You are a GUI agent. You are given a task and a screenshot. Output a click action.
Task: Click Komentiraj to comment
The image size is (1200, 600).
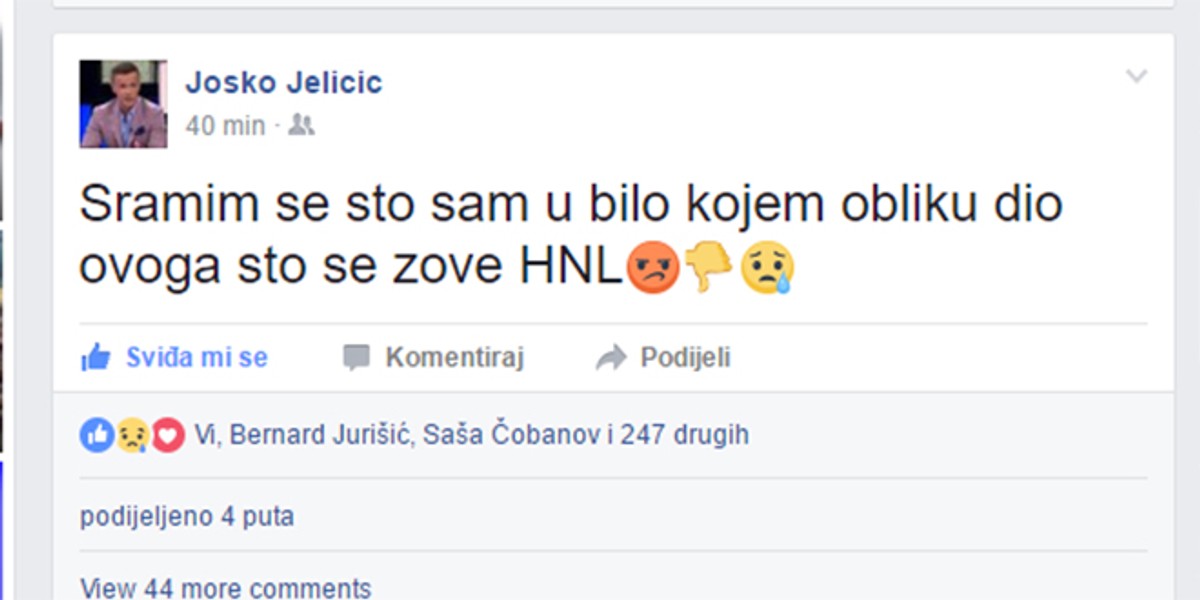[x=458, y=355]
